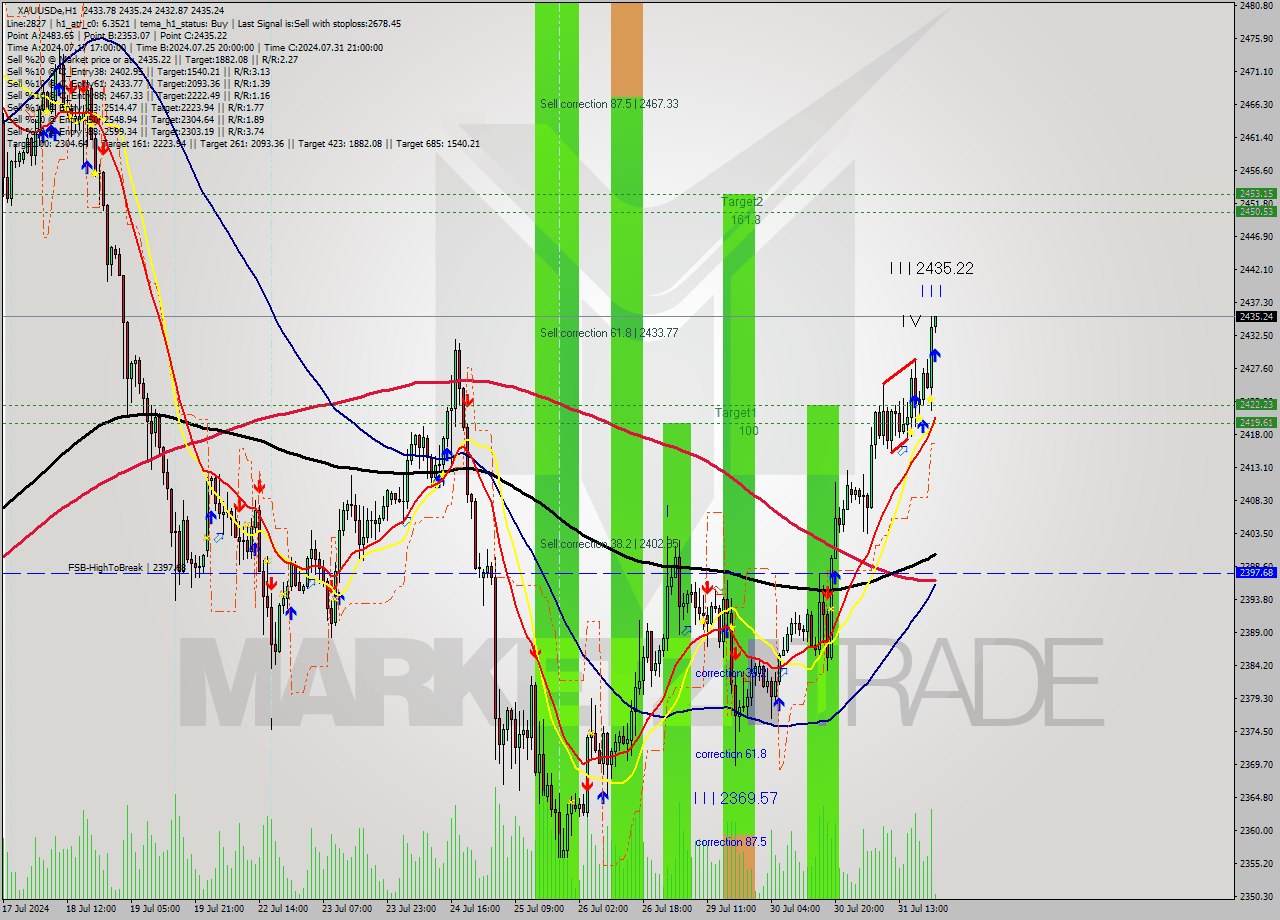
Task: Select the red trendline above recent candles
Action: (899, 372)
